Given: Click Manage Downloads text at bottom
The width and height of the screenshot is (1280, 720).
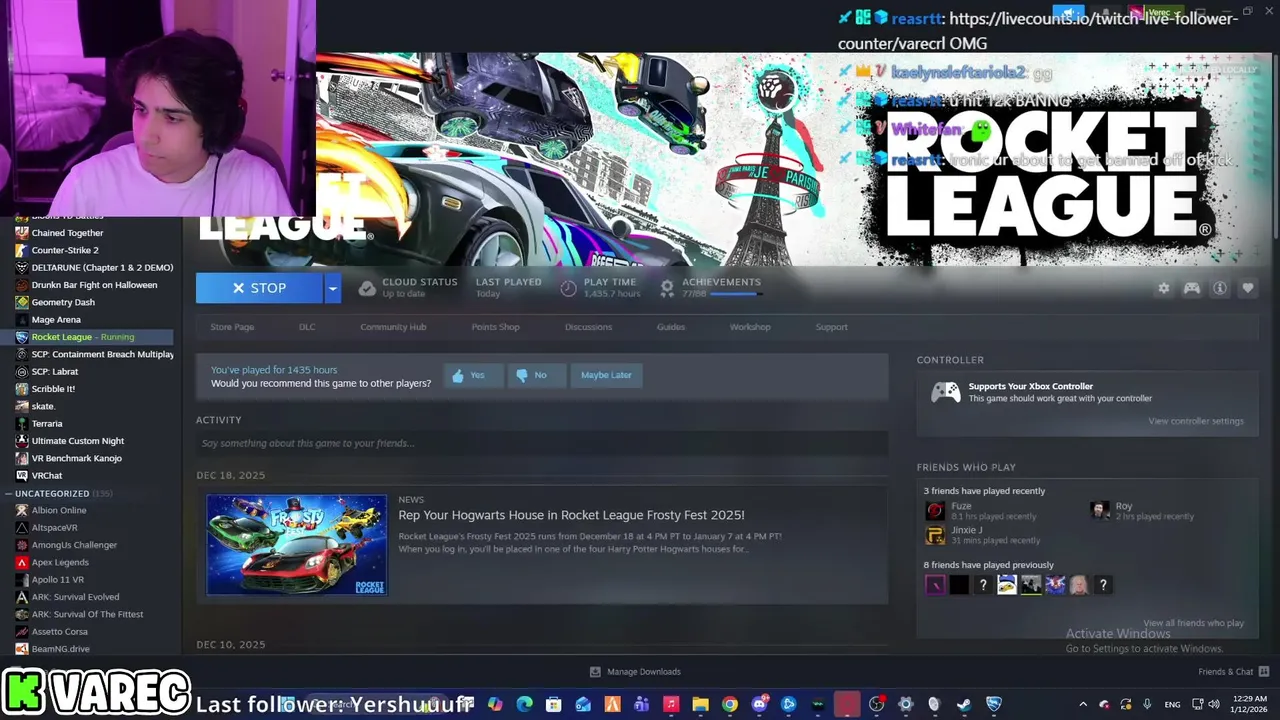Looking at the screenshot, I should [x=644, y=672].
